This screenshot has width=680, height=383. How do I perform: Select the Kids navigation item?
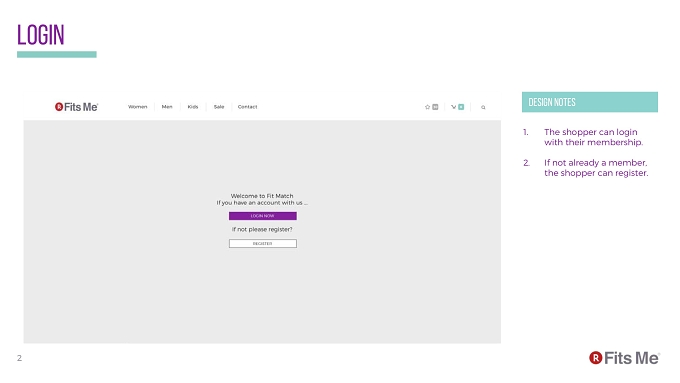click(193, 107)
